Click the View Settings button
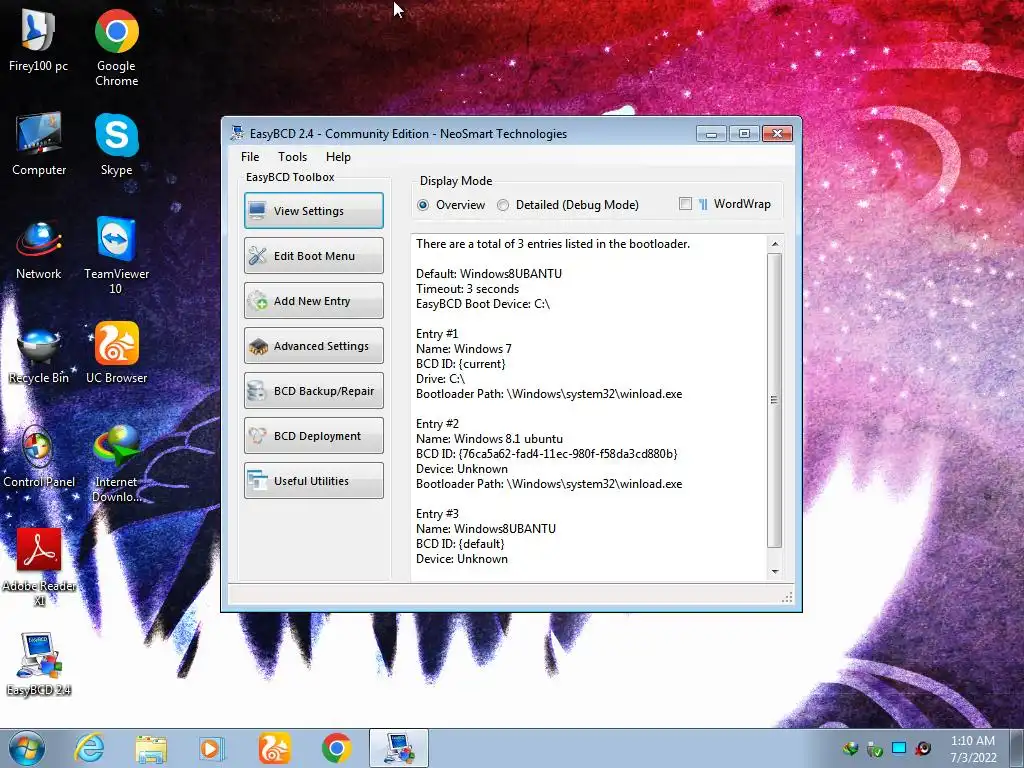 (x=313, y=210)
